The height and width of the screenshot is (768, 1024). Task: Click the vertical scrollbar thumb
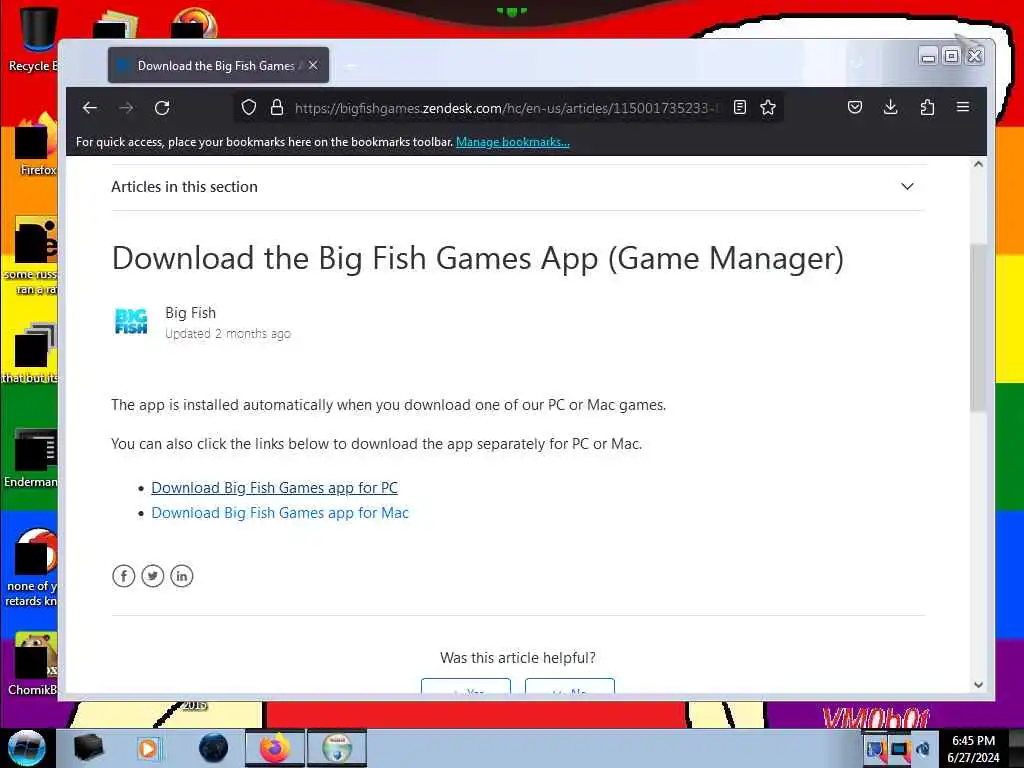(x=978, y=328)
